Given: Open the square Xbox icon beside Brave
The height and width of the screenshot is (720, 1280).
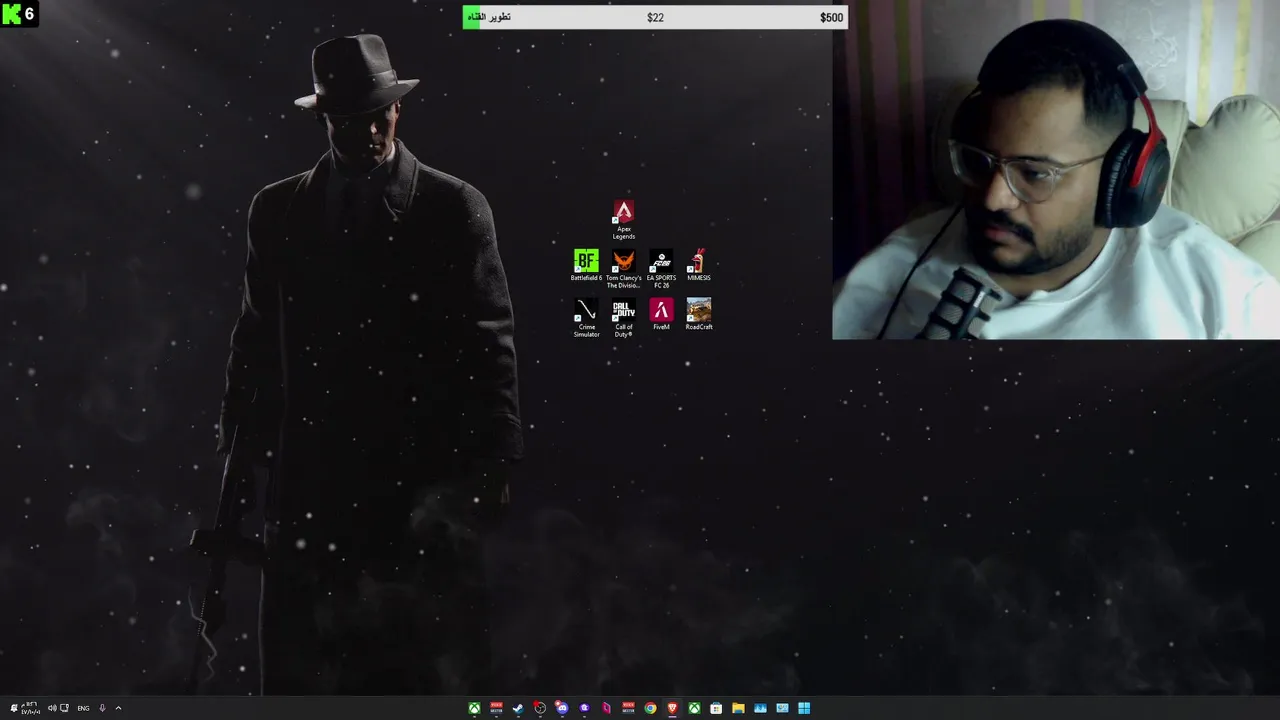Looking at the screenshot, I should tap(694, 708).
